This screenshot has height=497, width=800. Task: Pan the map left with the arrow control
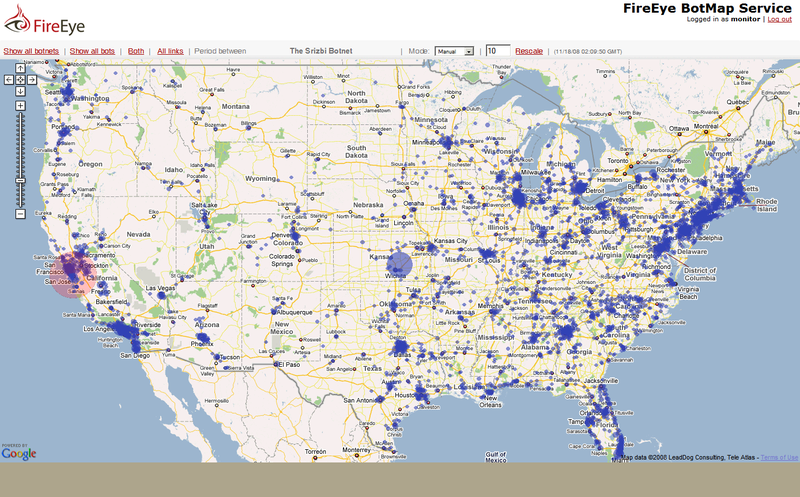coord(9,80)
